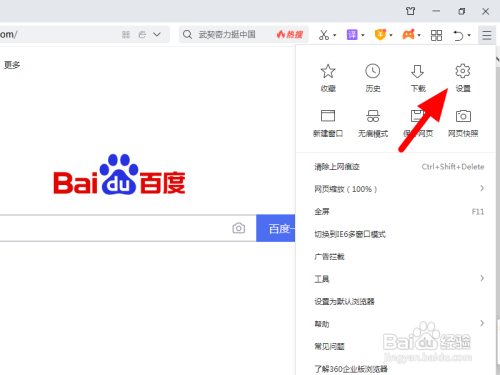
Task: Open the extensions grid icon
Action: coord(436,35)
